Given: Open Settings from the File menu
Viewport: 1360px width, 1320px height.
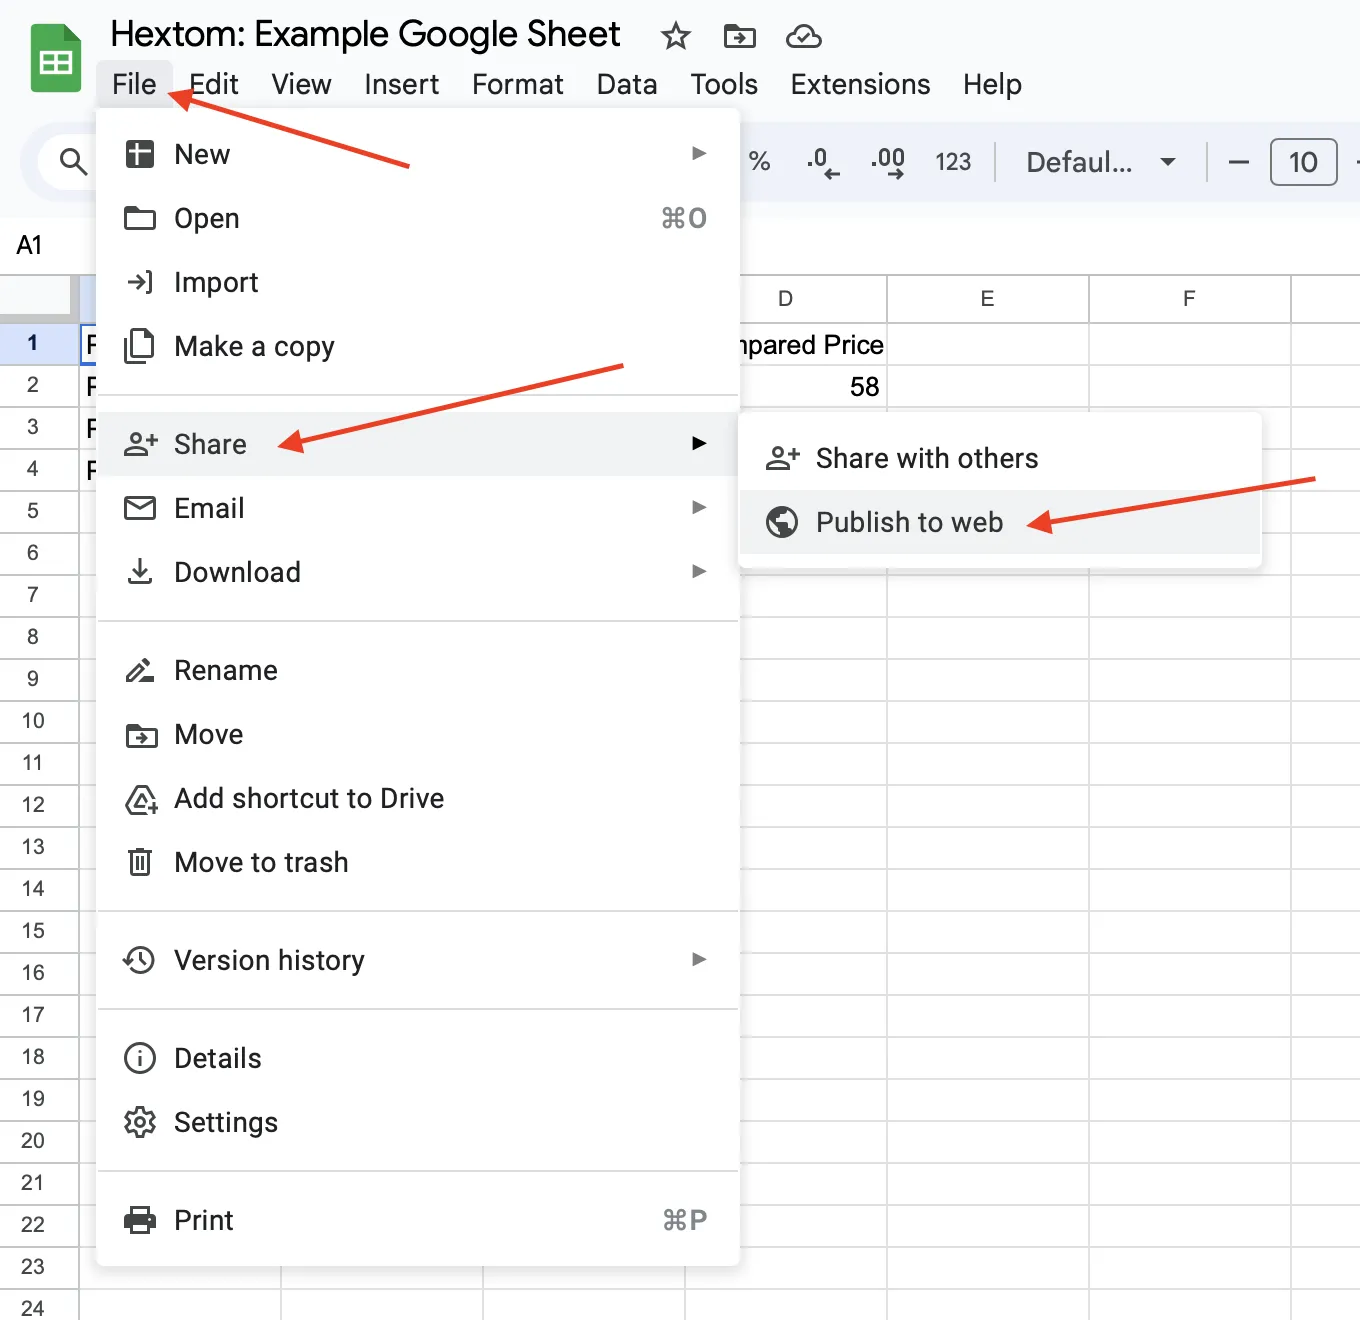Looking at the screenshot, I should coord(418,1122).
